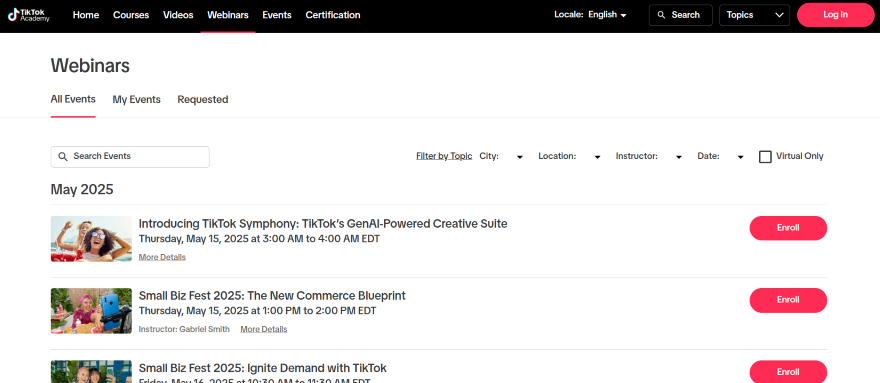880x383 pixels.
Task: Click the magnifier icon in top Search button
Action: tap(662, 15)
